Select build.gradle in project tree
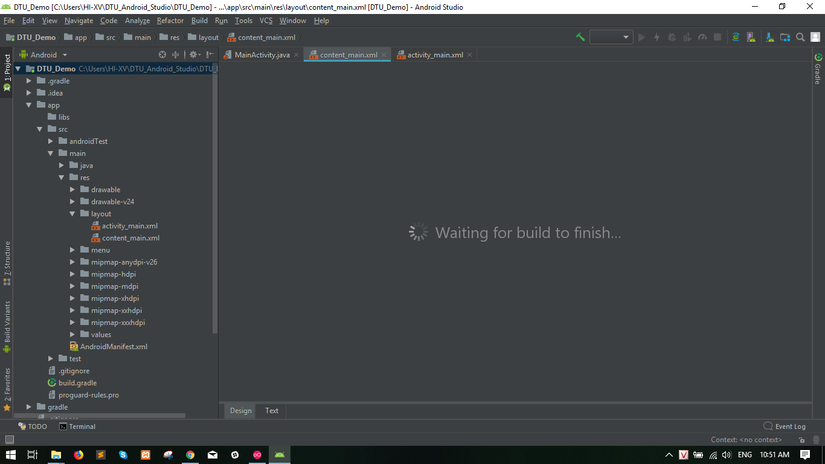 72,383
